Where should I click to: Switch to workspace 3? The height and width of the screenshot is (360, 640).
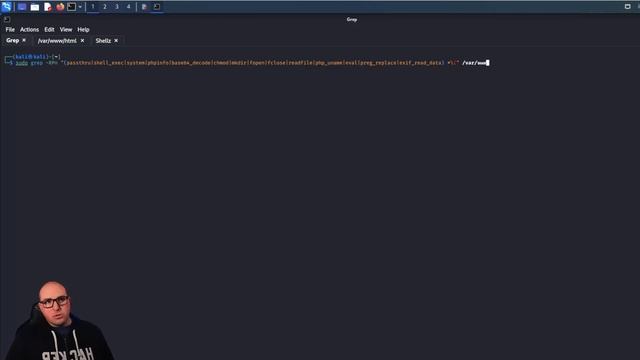point(117,7)
